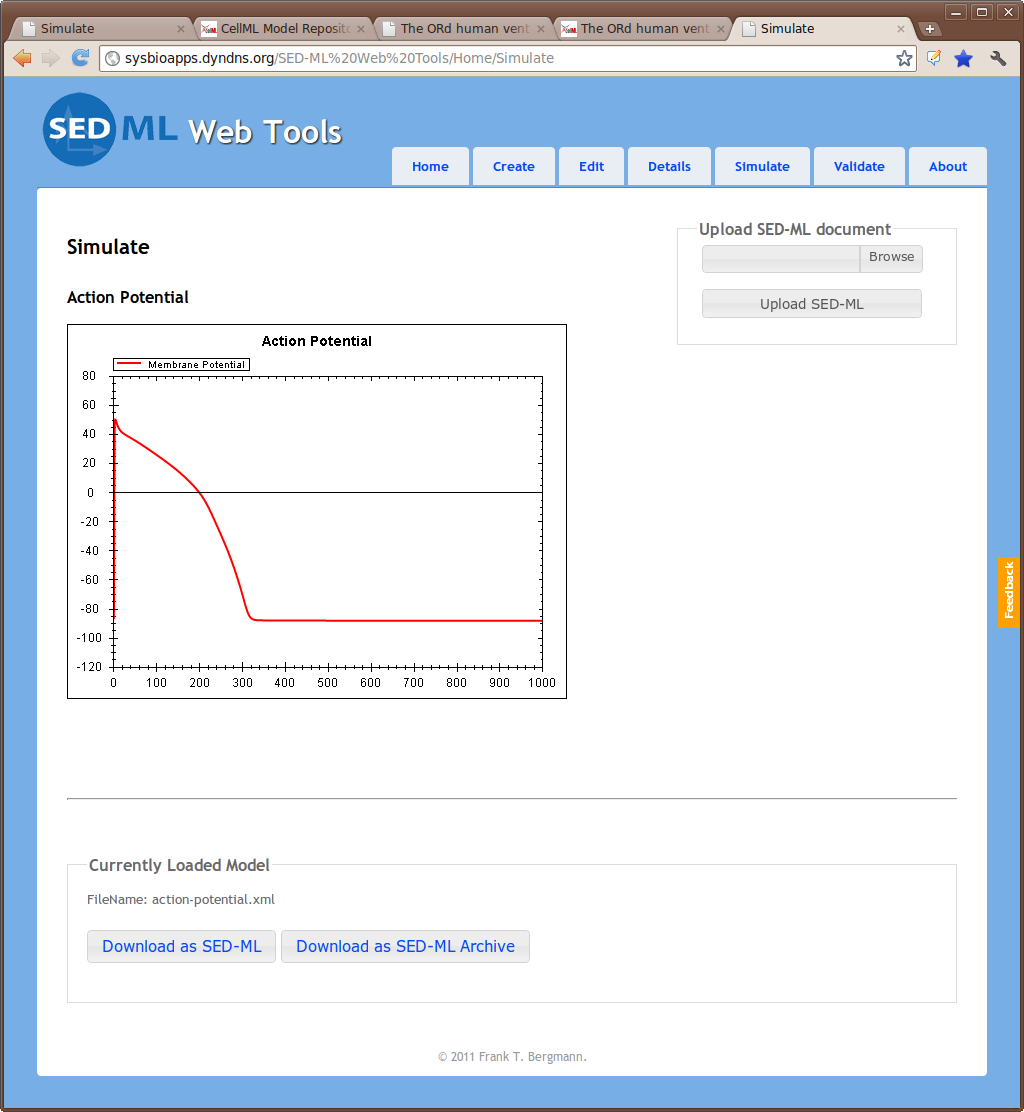Select the About navigation tab
This screenshot has height=1112, width=1024.
click(947, 167)
